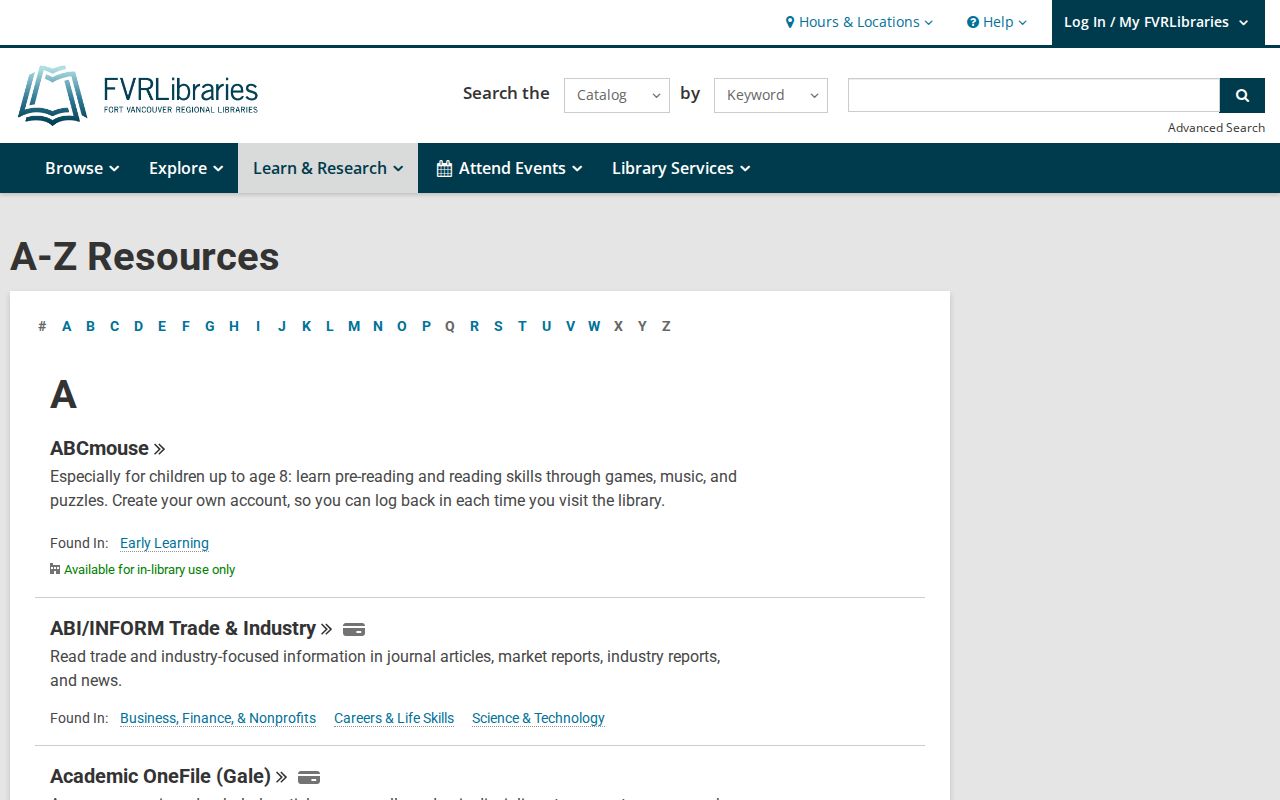
Task: Jump to letter R in the index
Action: tap(474, 326)
